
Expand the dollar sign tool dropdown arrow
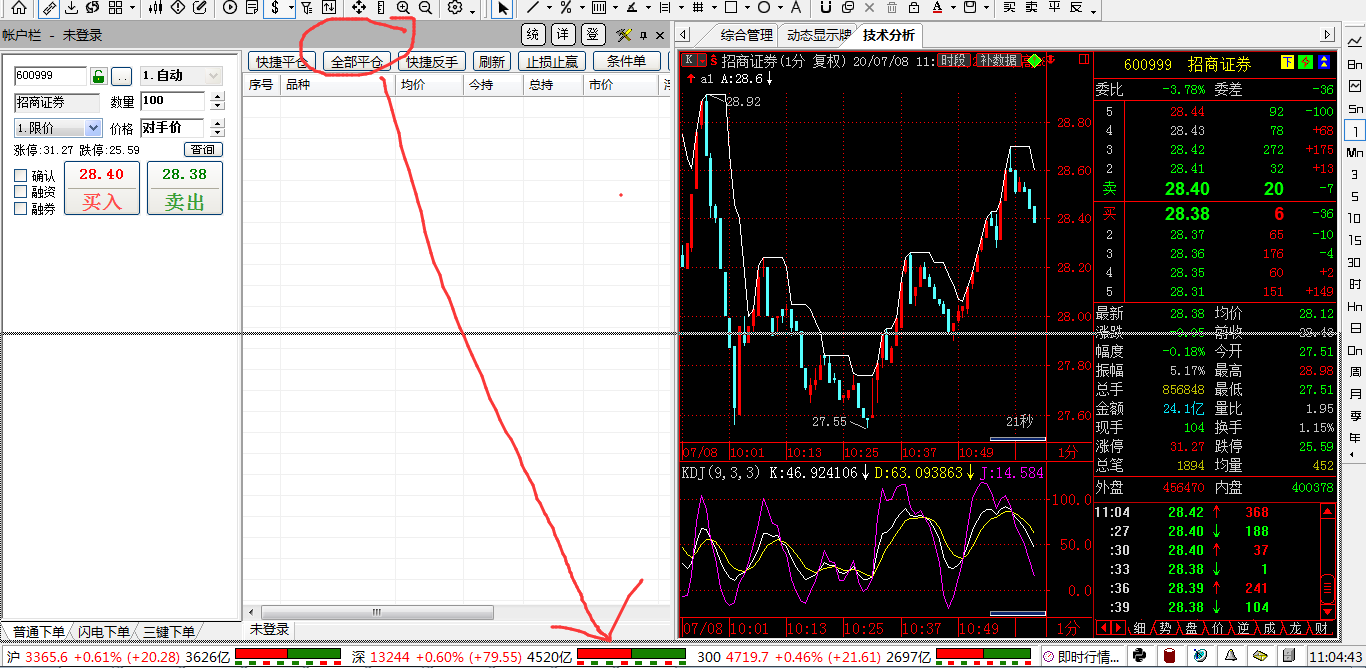pos(291,8)
